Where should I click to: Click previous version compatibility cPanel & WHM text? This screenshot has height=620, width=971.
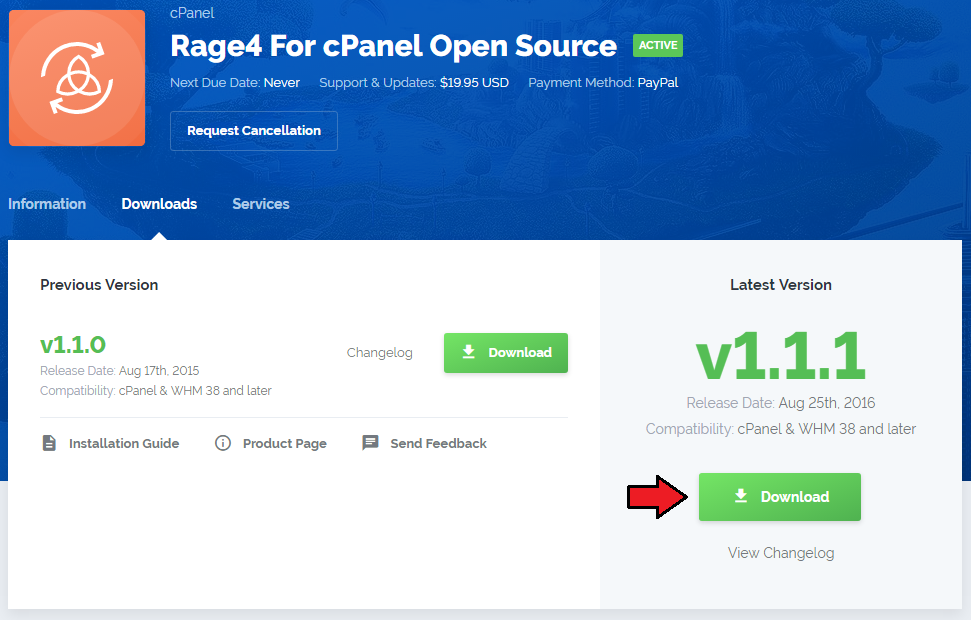[x=195, y=390]
